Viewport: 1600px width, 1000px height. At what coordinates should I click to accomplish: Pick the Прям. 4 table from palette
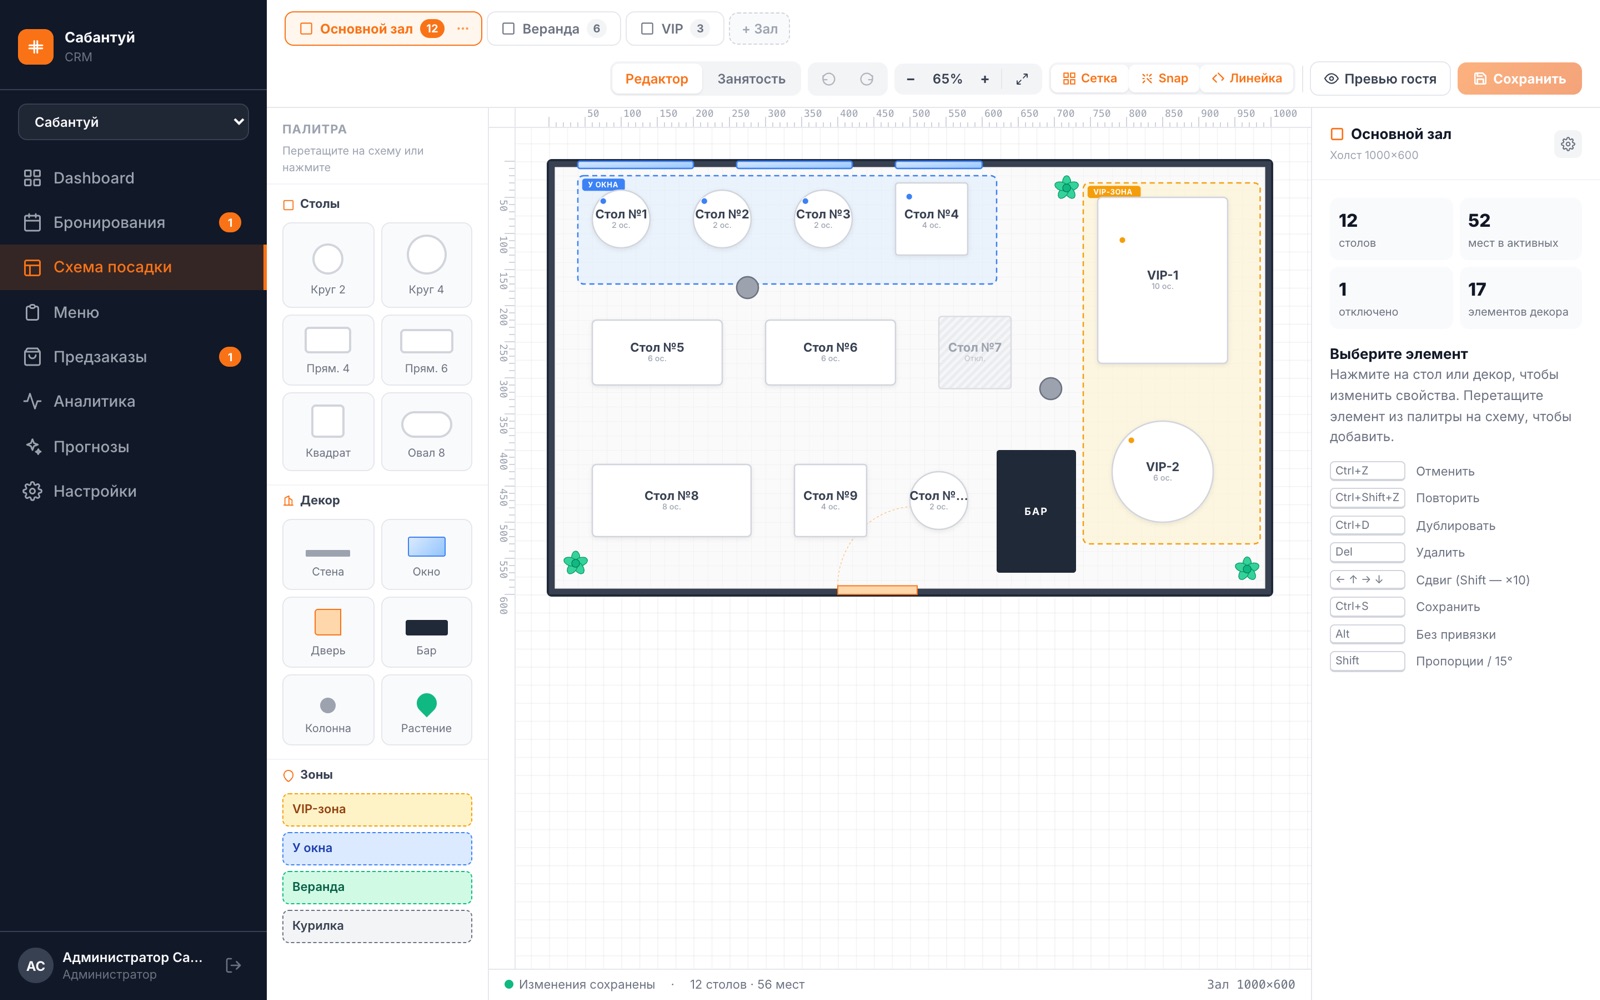coord(328,350)
